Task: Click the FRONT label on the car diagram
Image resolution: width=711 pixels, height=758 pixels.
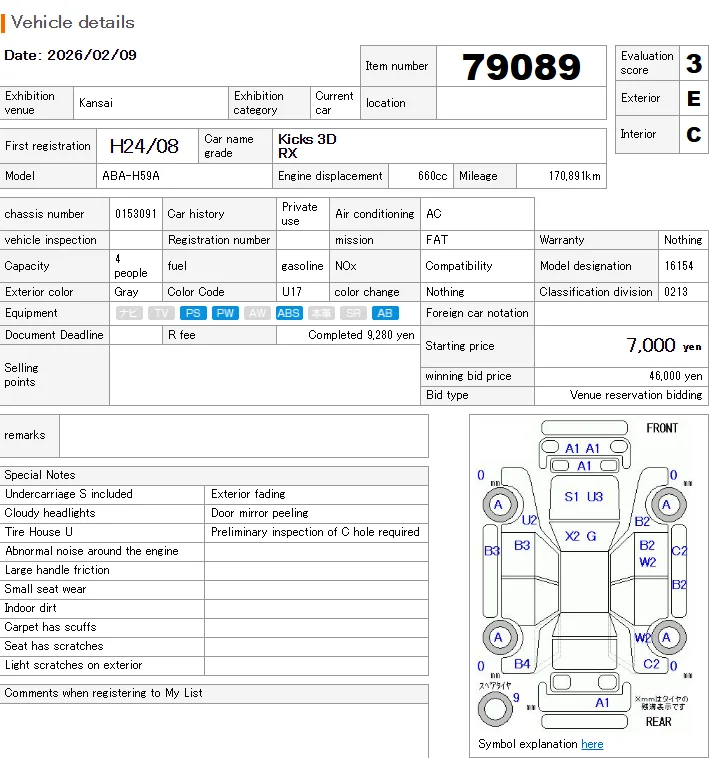Action: (x=662, y=428)
